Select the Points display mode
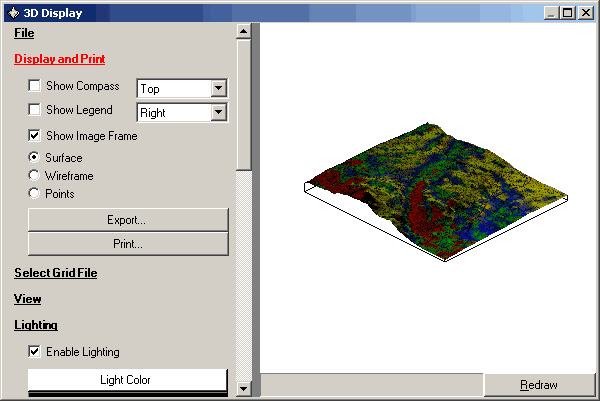 point(34,193)
